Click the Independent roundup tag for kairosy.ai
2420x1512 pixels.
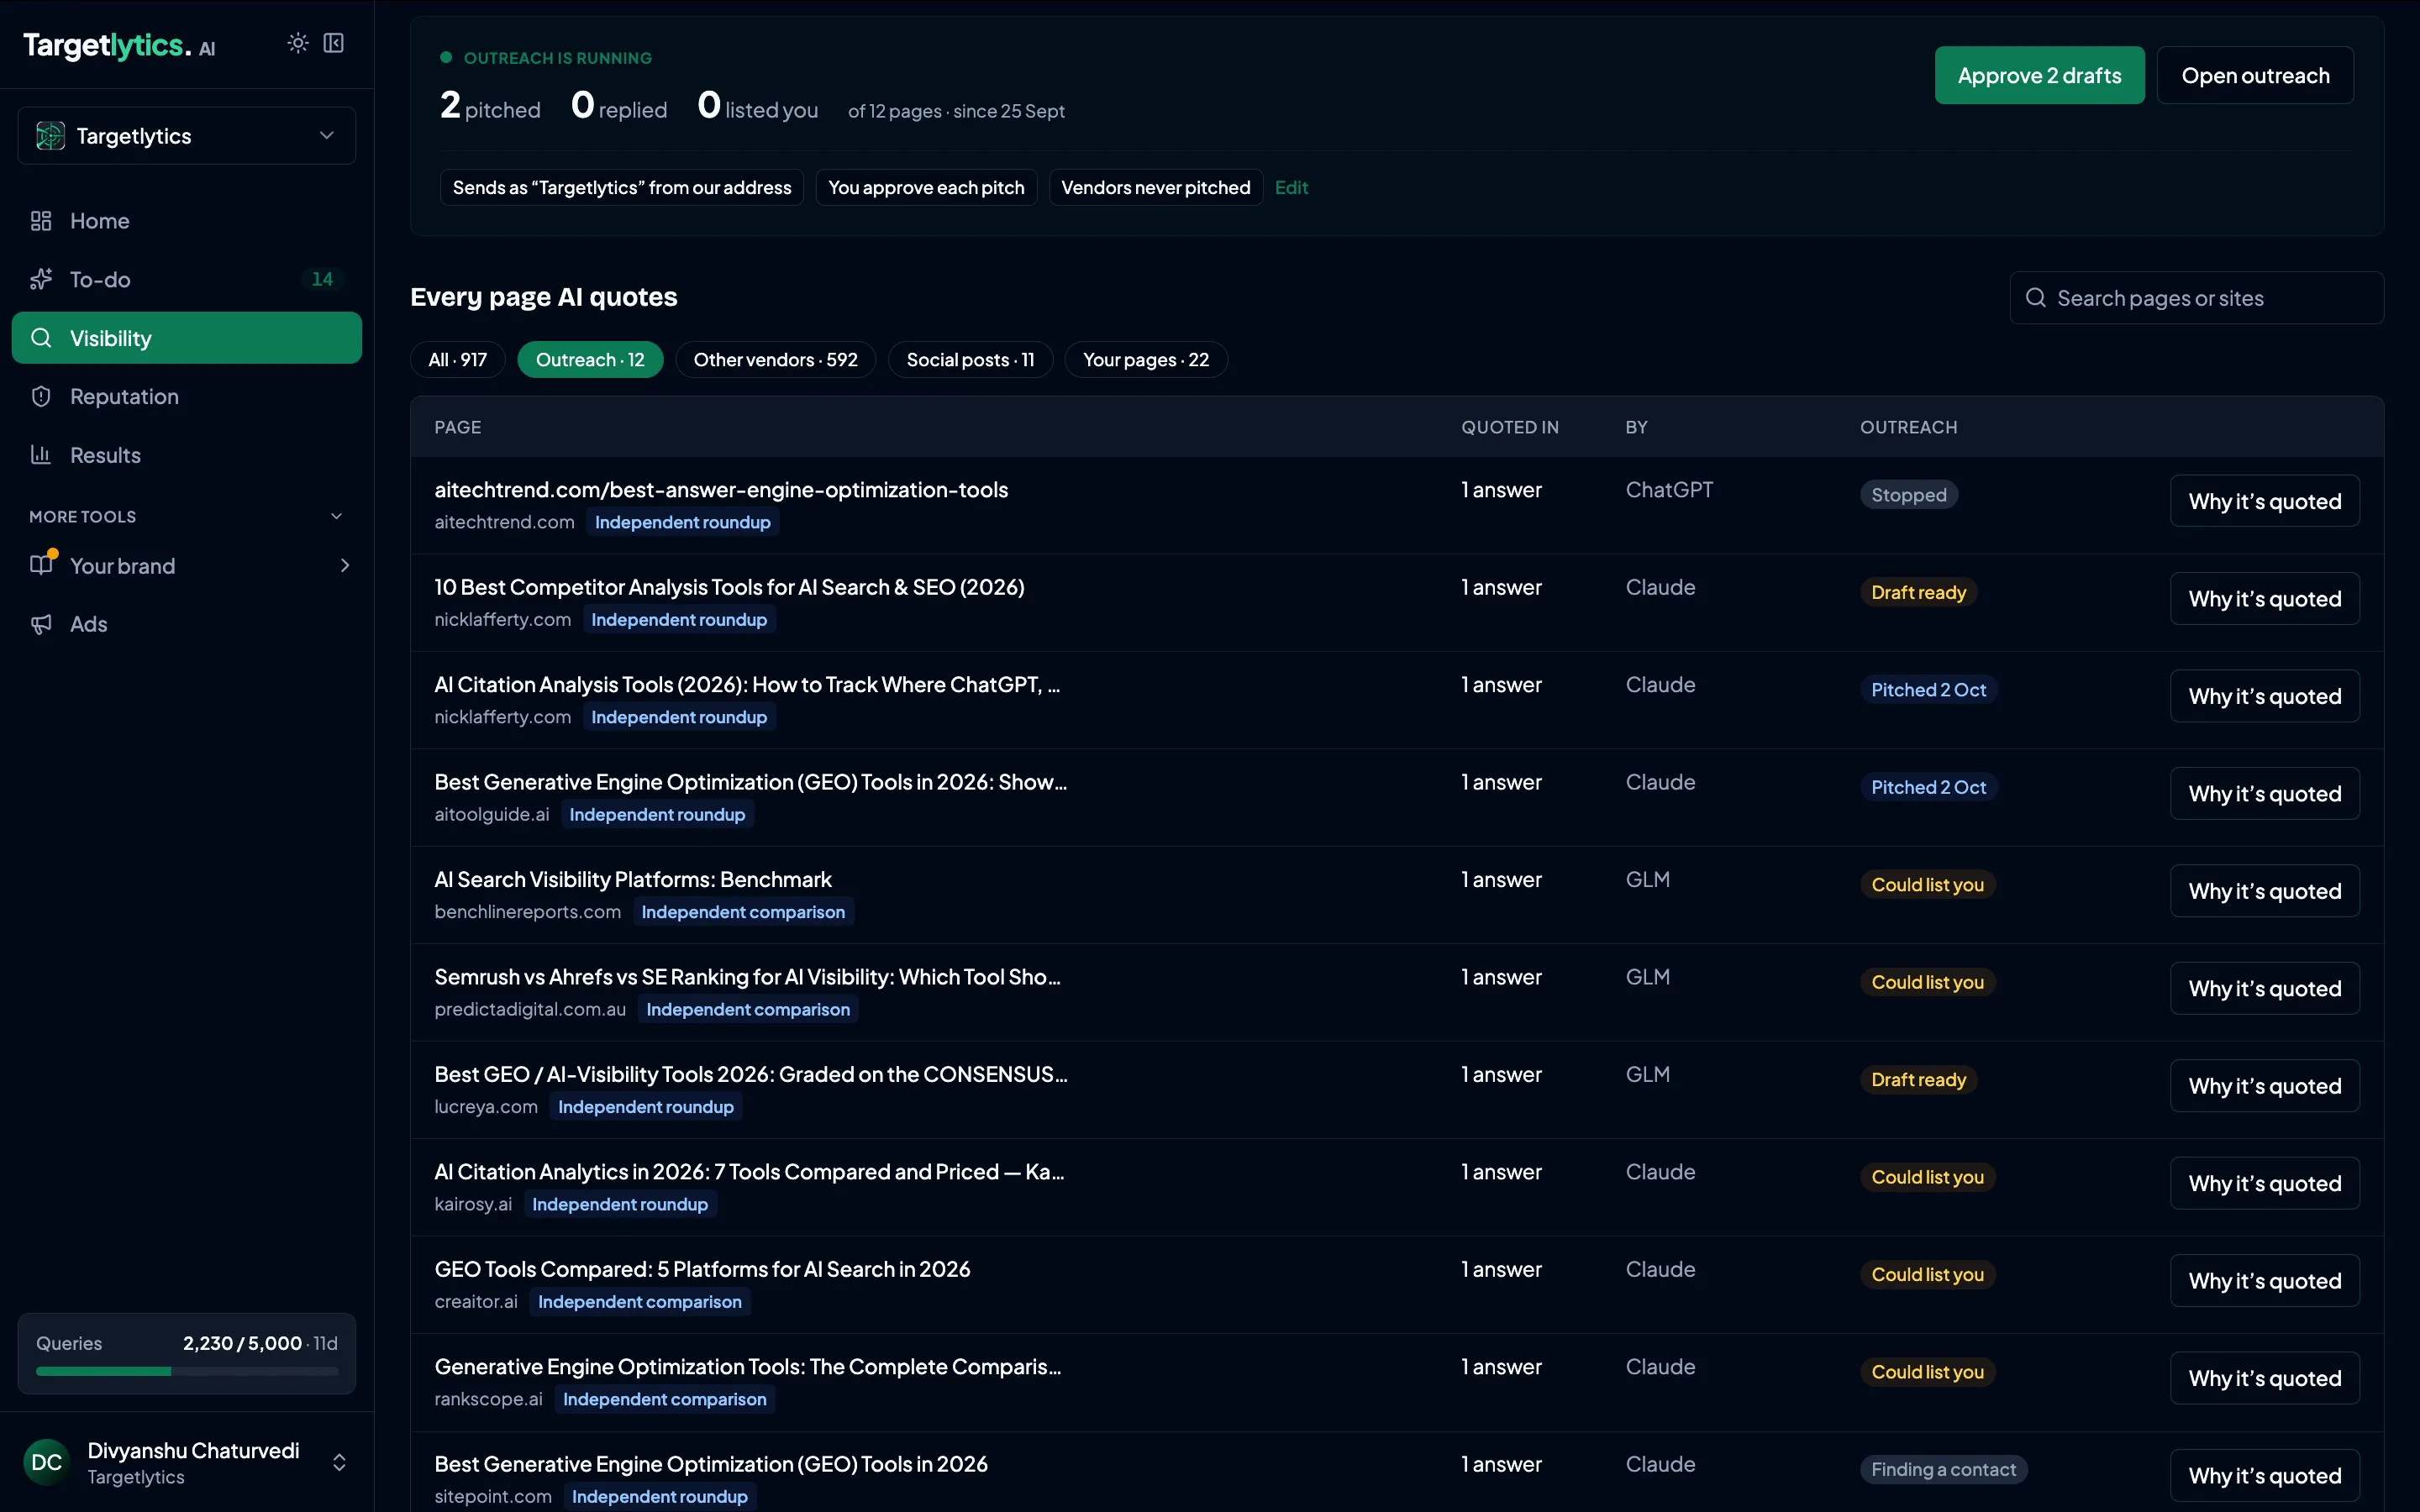tap(620, 1205)
